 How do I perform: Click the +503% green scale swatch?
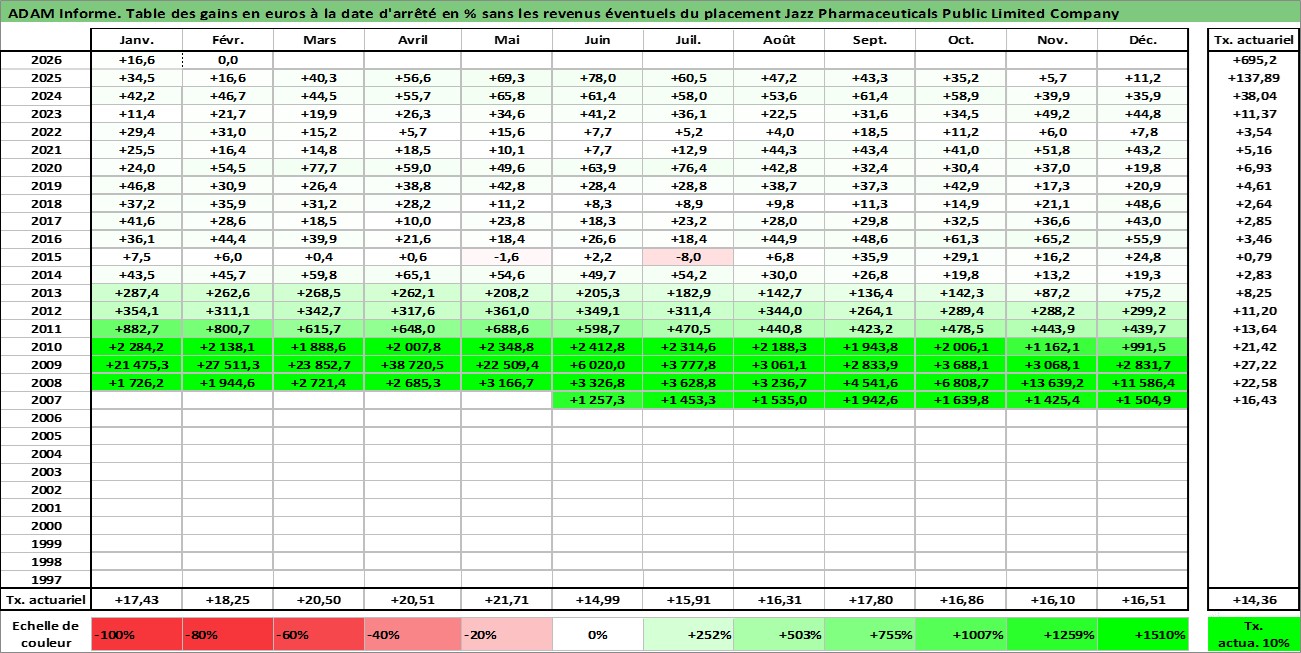[x=779, y=634]
